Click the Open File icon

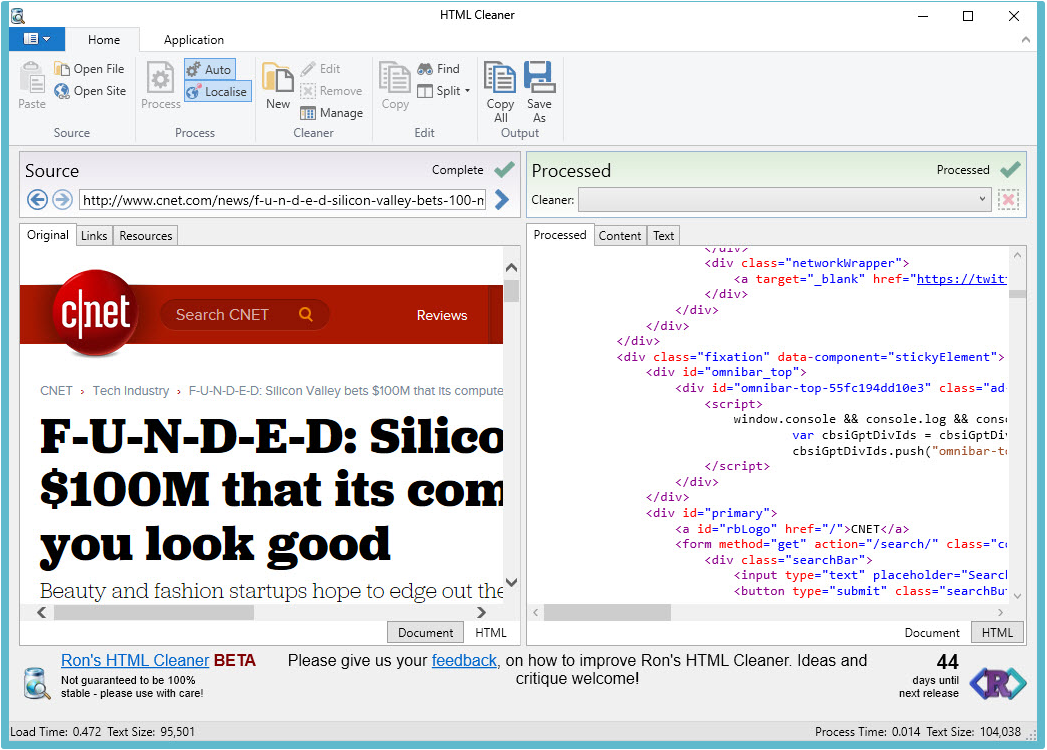click(62, 69)
